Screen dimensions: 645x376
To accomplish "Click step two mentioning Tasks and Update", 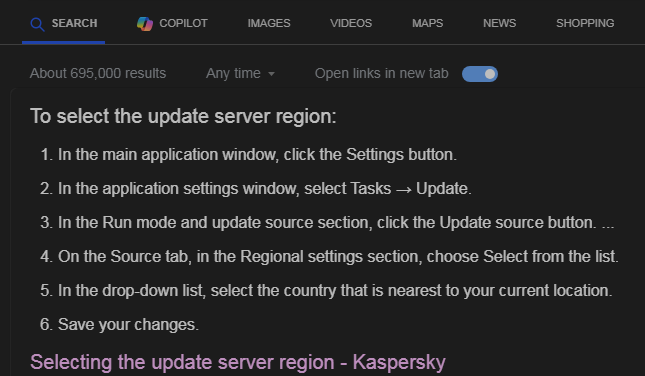I will 256,189.
